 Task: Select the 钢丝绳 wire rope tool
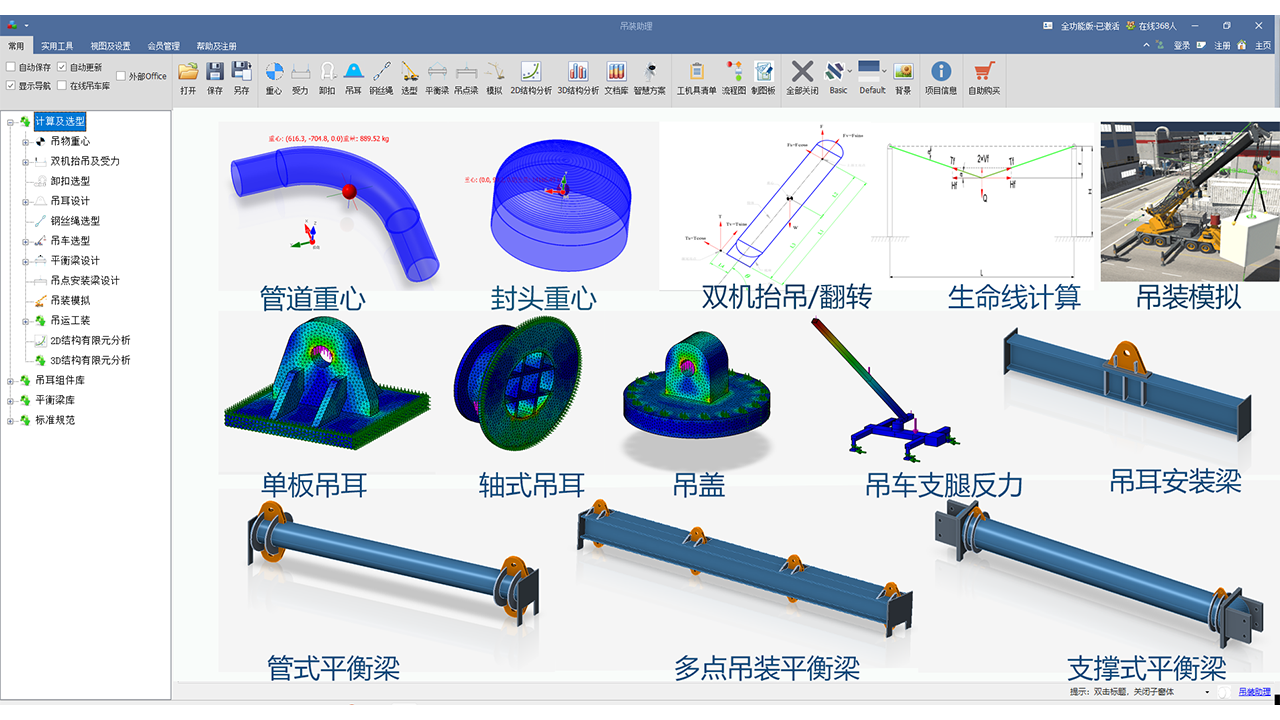pos(380,75)
